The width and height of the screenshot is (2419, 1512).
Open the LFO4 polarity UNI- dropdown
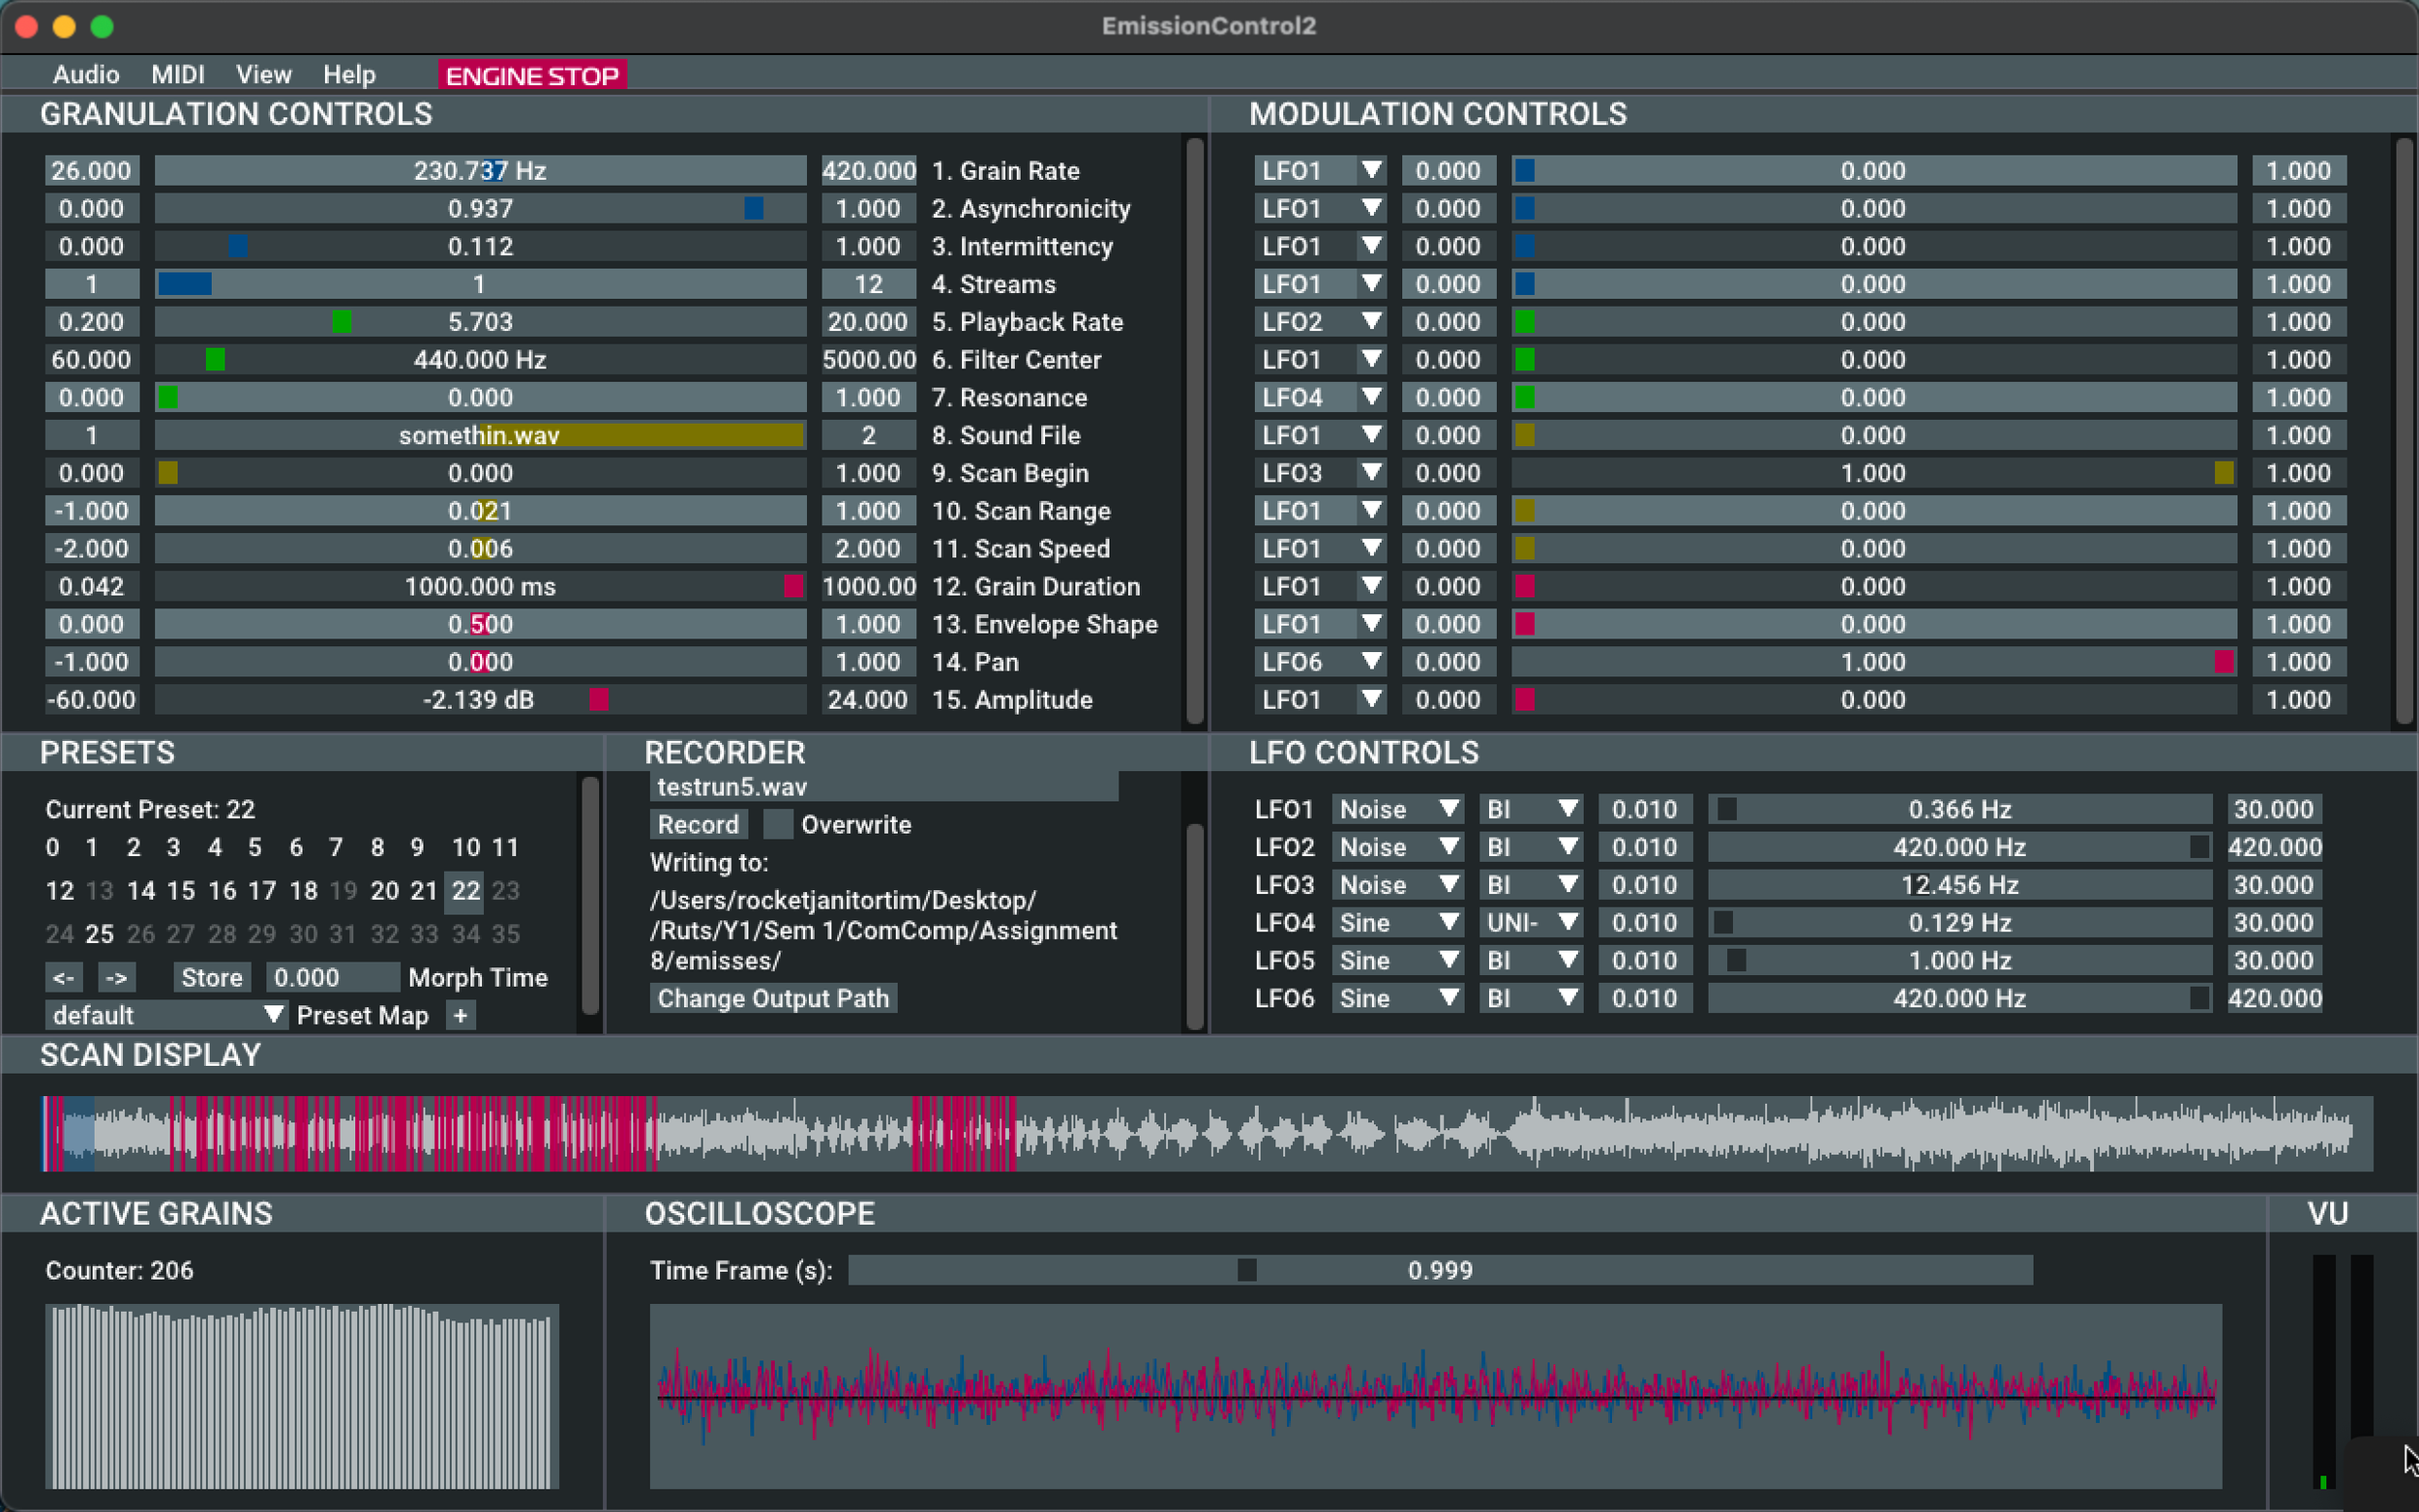coord(1530,923)
